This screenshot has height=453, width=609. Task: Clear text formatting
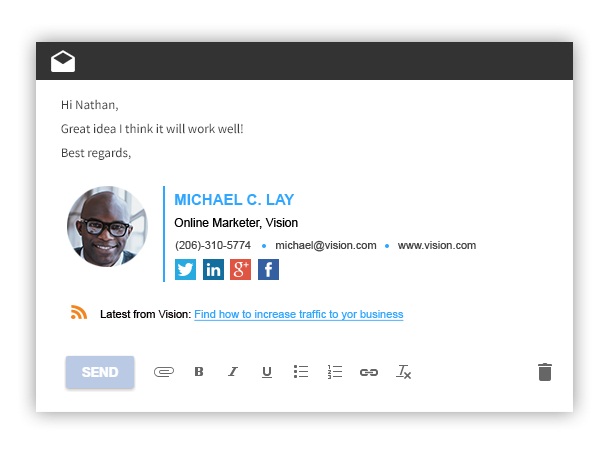[404, 372]
